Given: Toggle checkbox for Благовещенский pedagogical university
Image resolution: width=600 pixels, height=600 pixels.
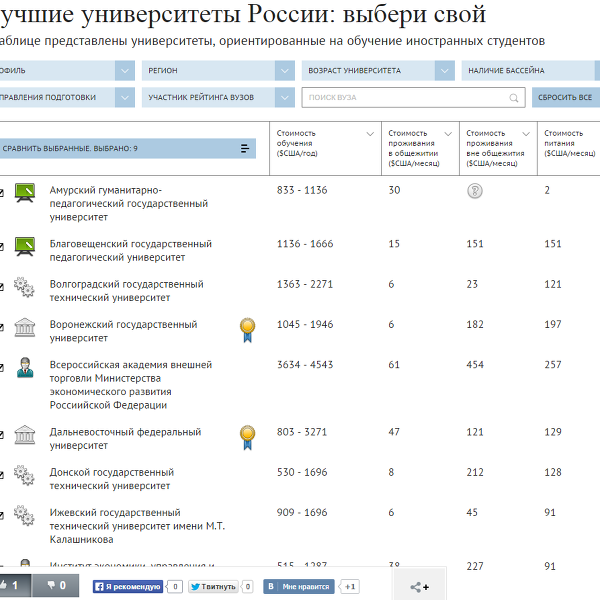Looking at the screenshot, I should click(2, 246).
